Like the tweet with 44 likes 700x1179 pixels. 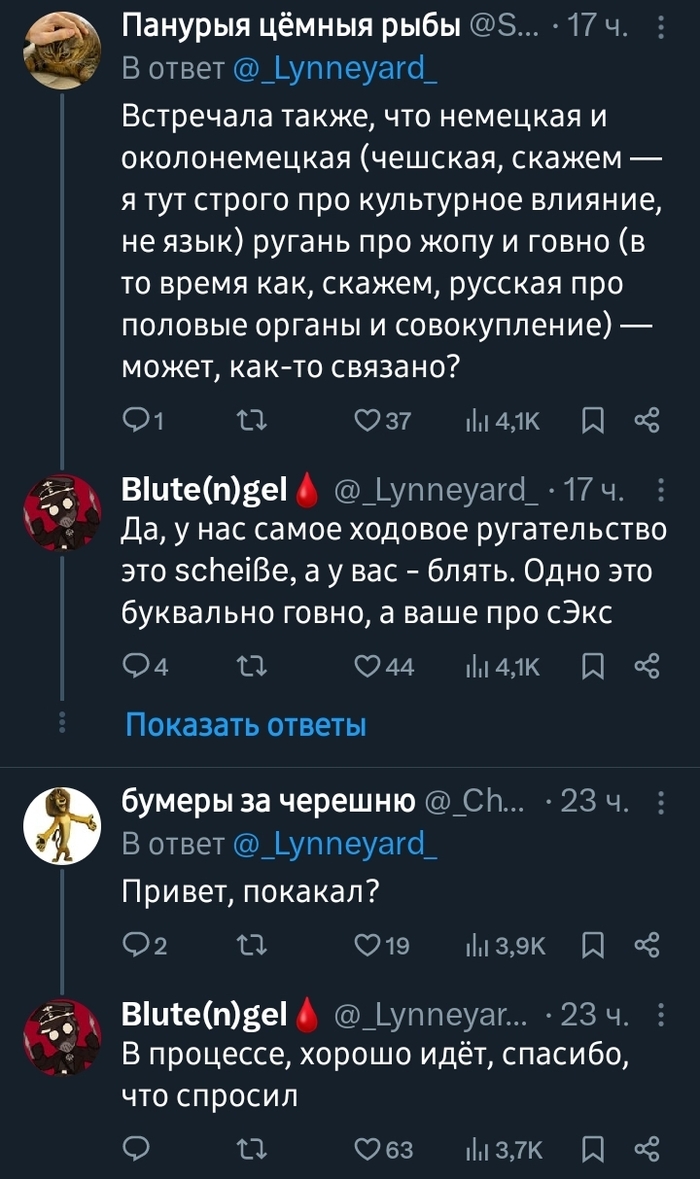[x=367, y=667]
